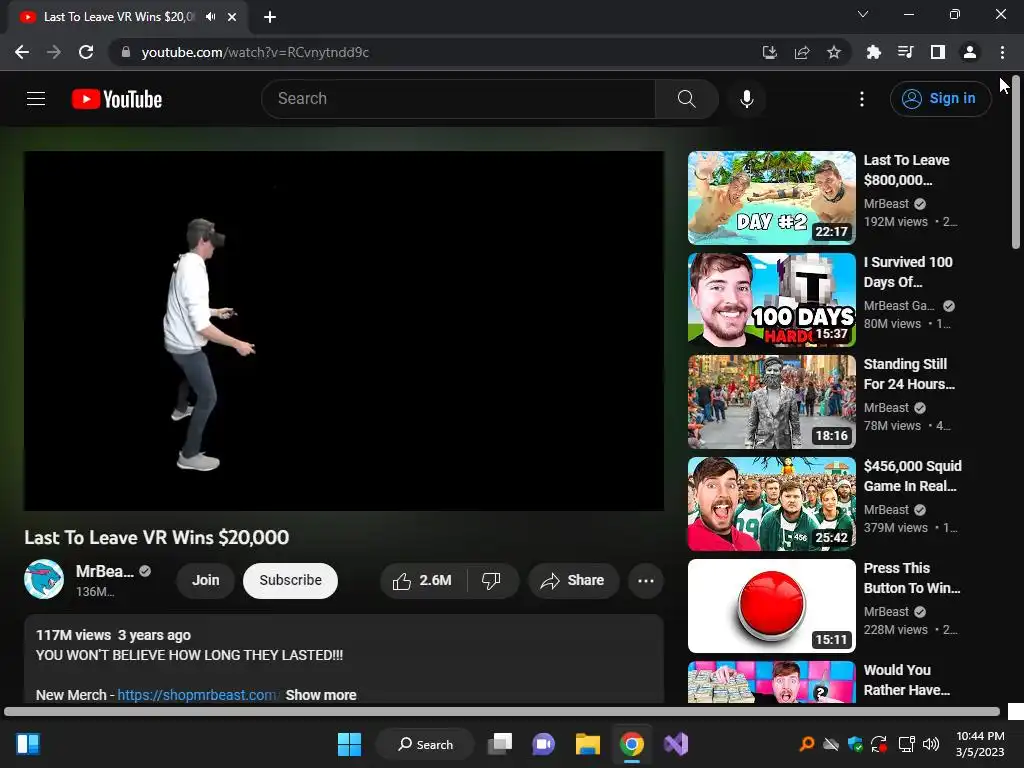Click the horizontal page scrollbar
This screenshot has width=1024, height=768.
(x=502, y=711)
